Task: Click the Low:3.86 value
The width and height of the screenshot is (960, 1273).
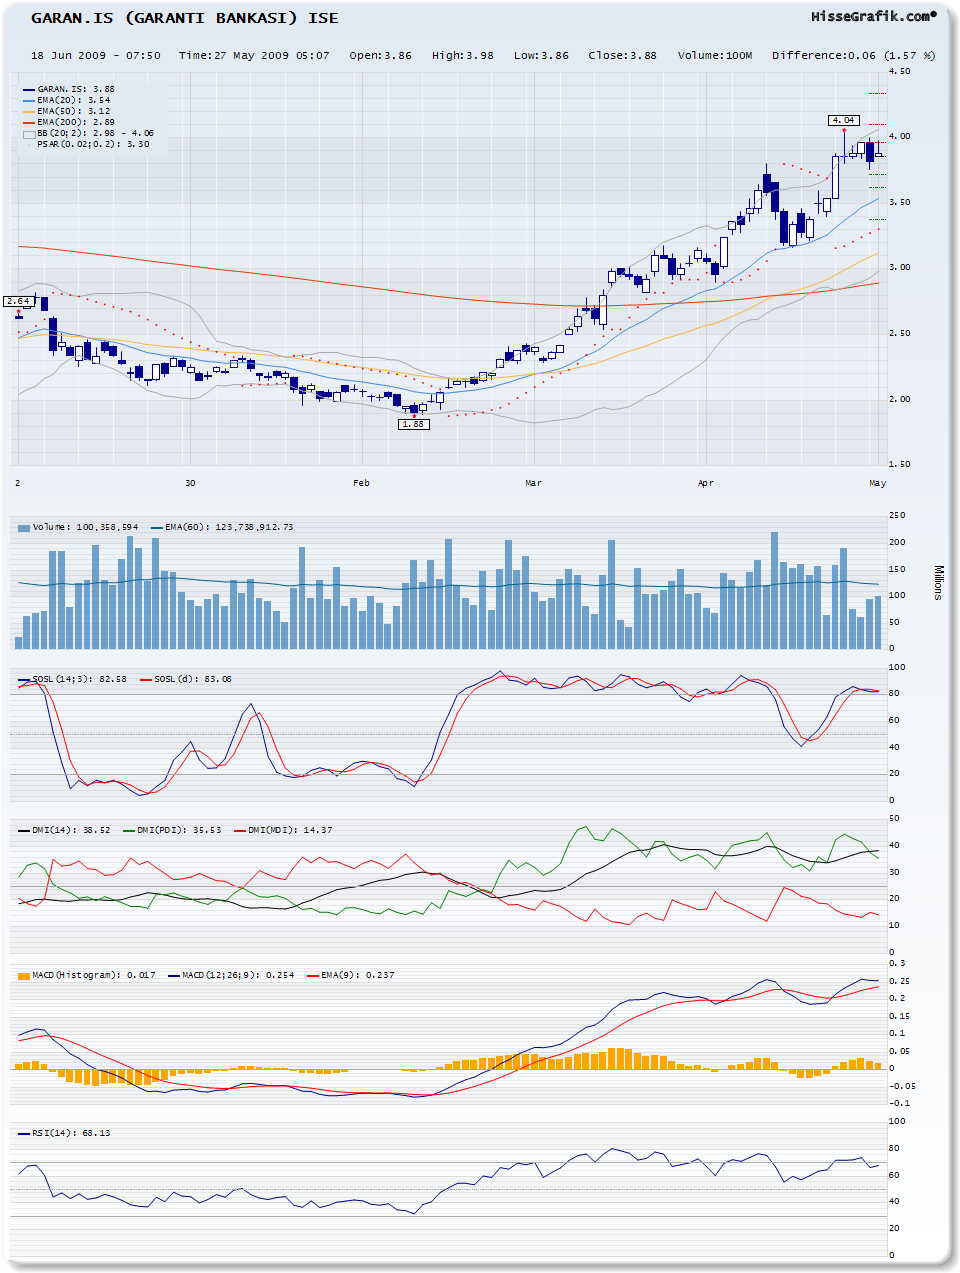Action: tap(541, 55)
